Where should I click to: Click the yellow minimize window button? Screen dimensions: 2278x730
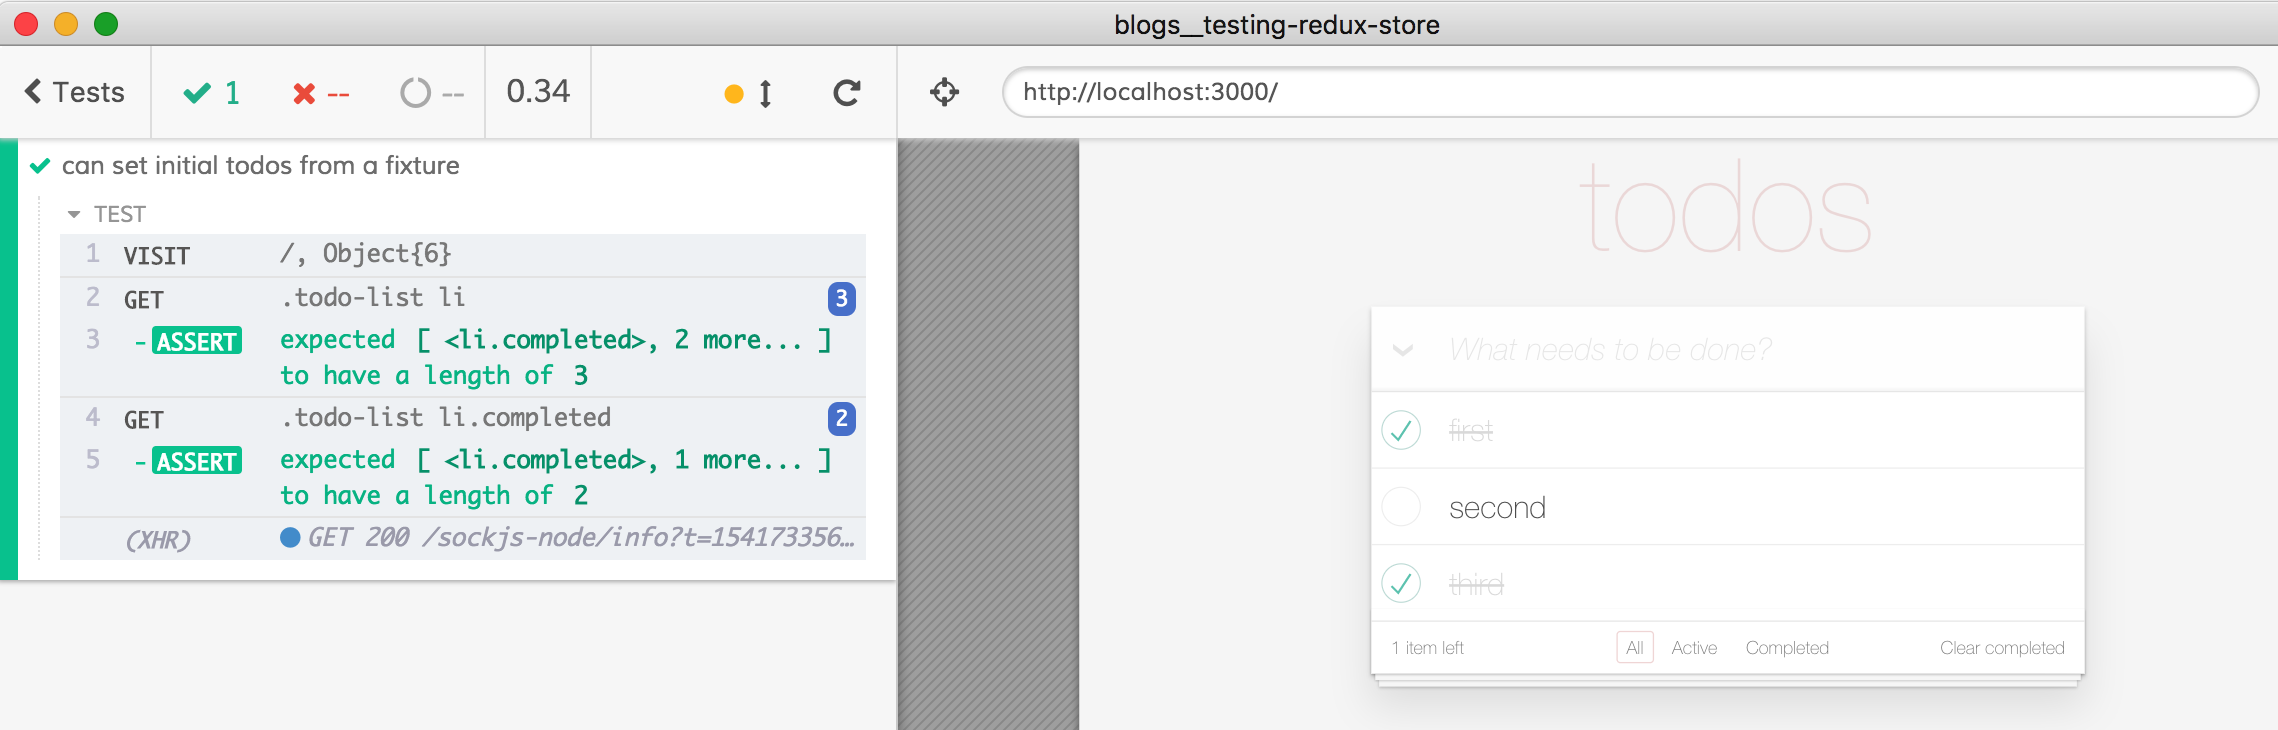(66, 24)
